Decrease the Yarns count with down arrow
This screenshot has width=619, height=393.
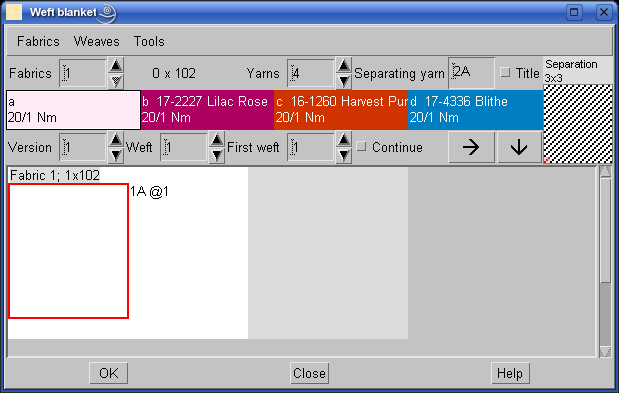(344, 81)
